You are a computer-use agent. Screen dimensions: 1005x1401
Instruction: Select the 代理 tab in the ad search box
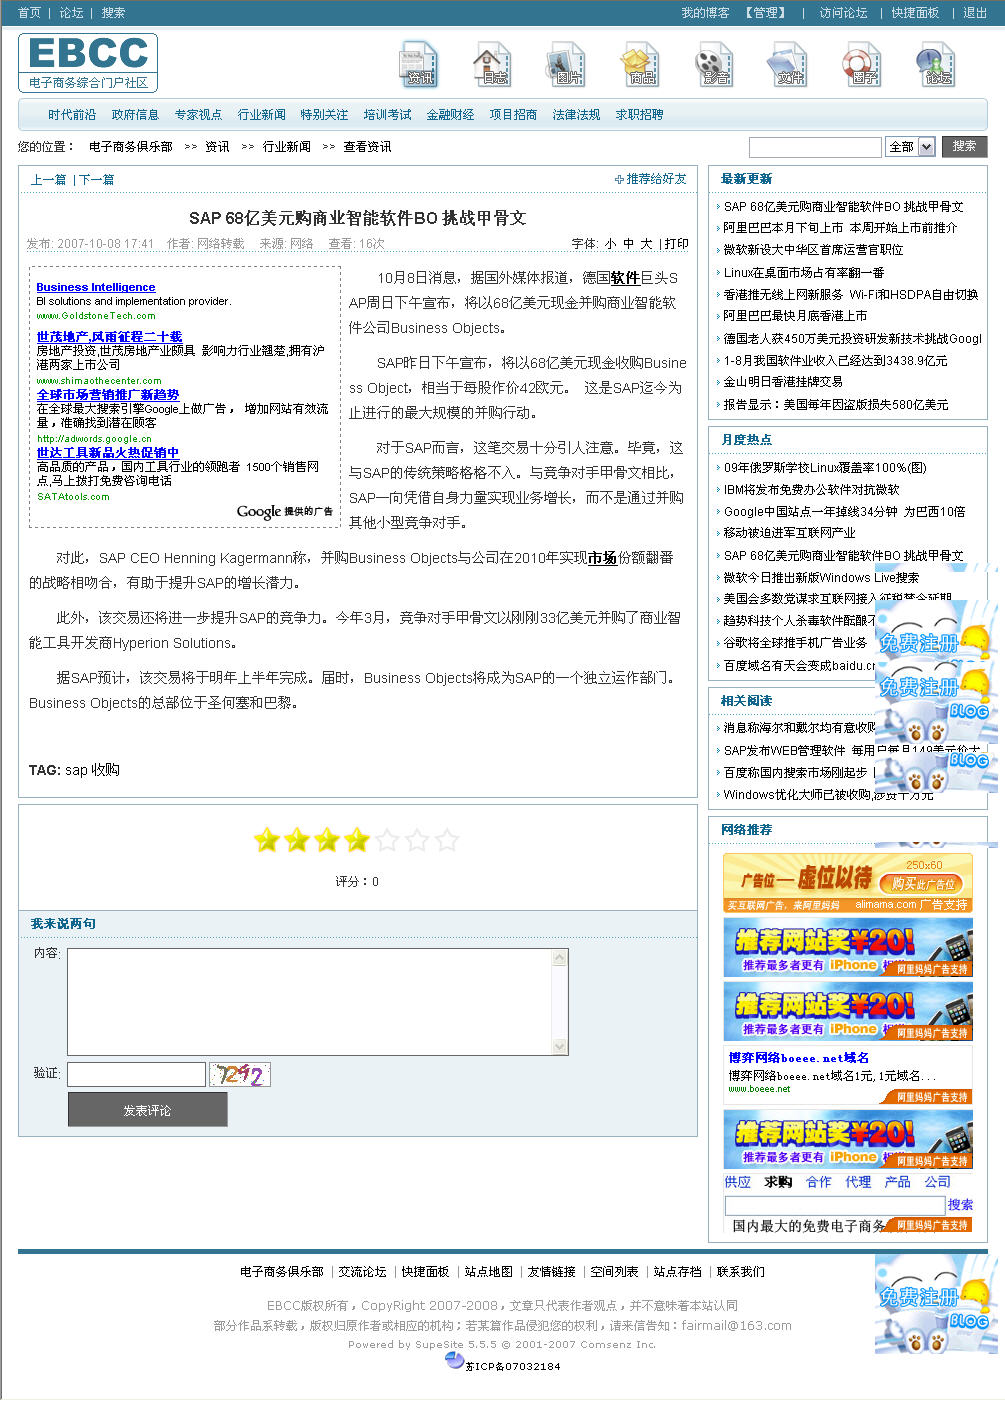coord(858,1182)
